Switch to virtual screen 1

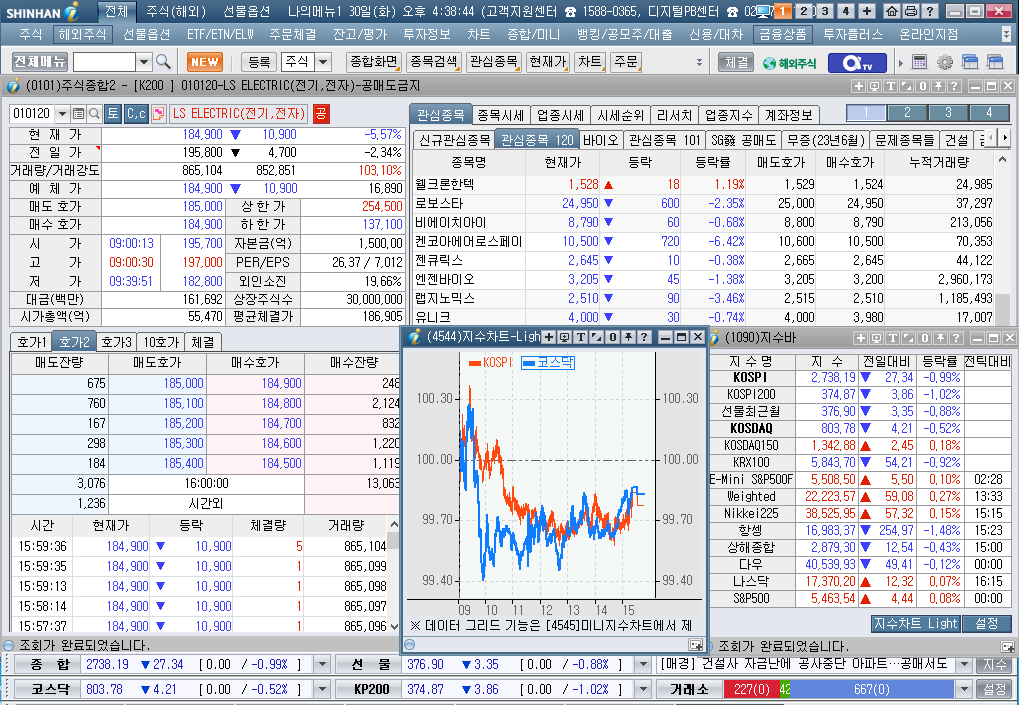tap(783, 11)
